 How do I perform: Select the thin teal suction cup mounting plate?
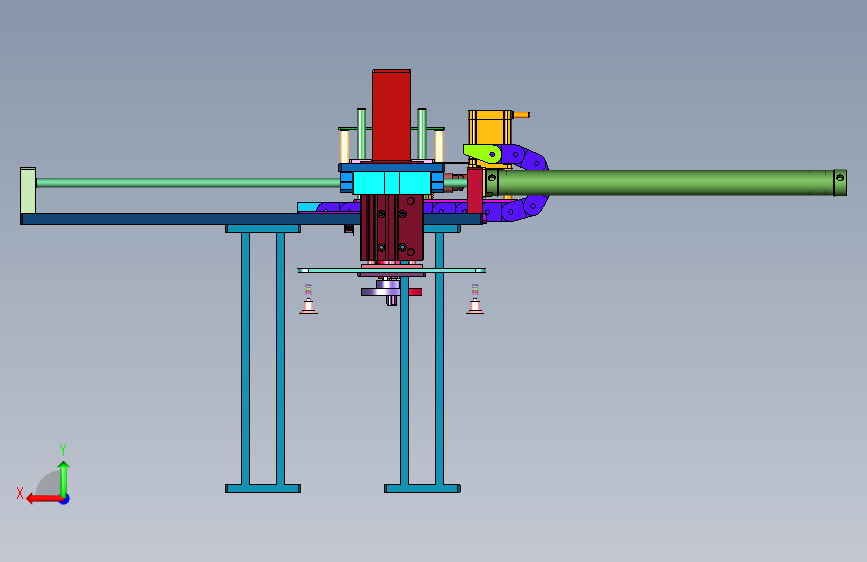(x=391, y=270)
